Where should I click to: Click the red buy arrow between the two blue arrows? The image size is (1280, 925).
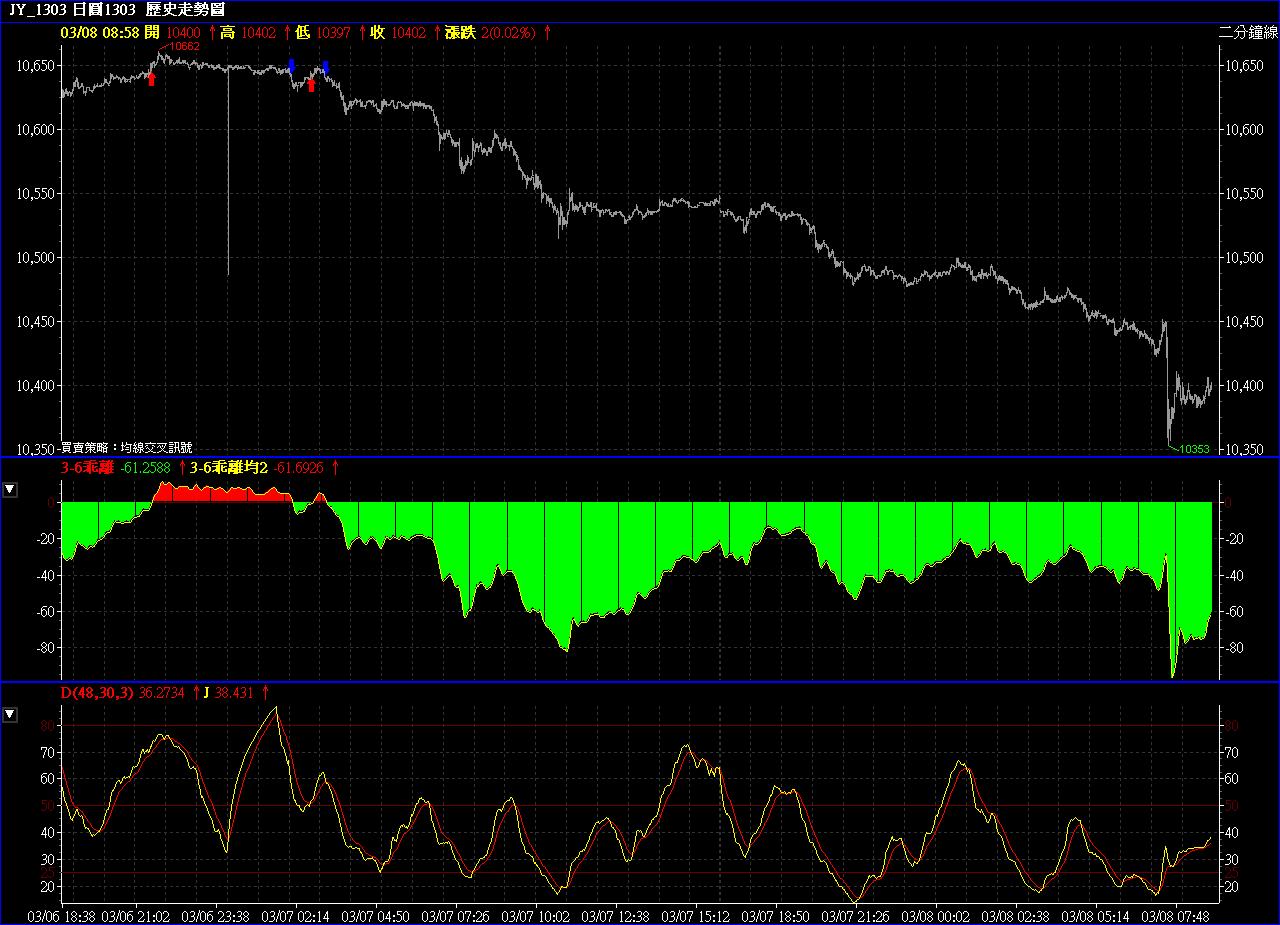pos(311,85)
